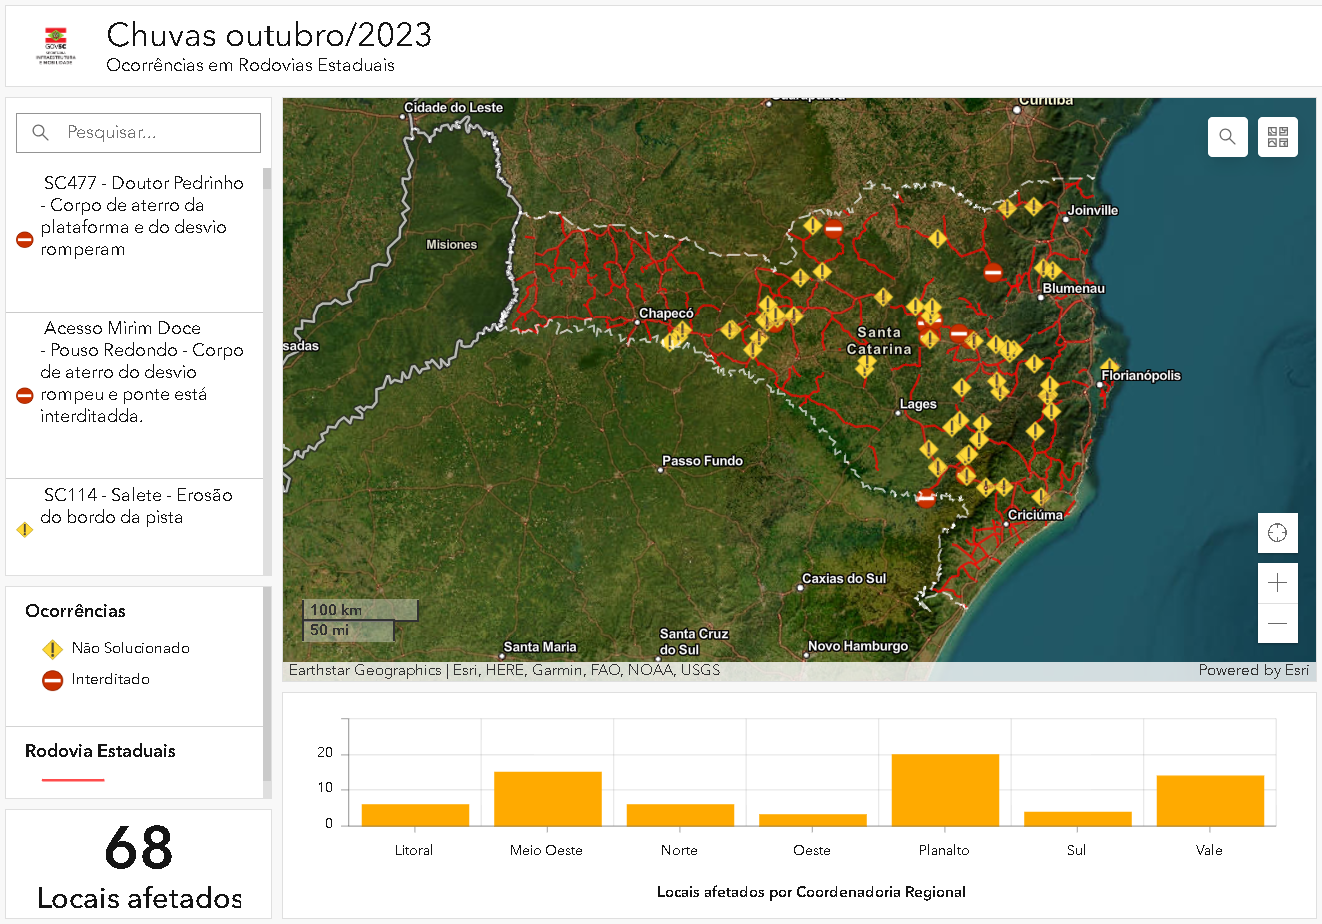Click the Governo SC logo
Viewport: 1322px width, 924px height.
(56, 45)
